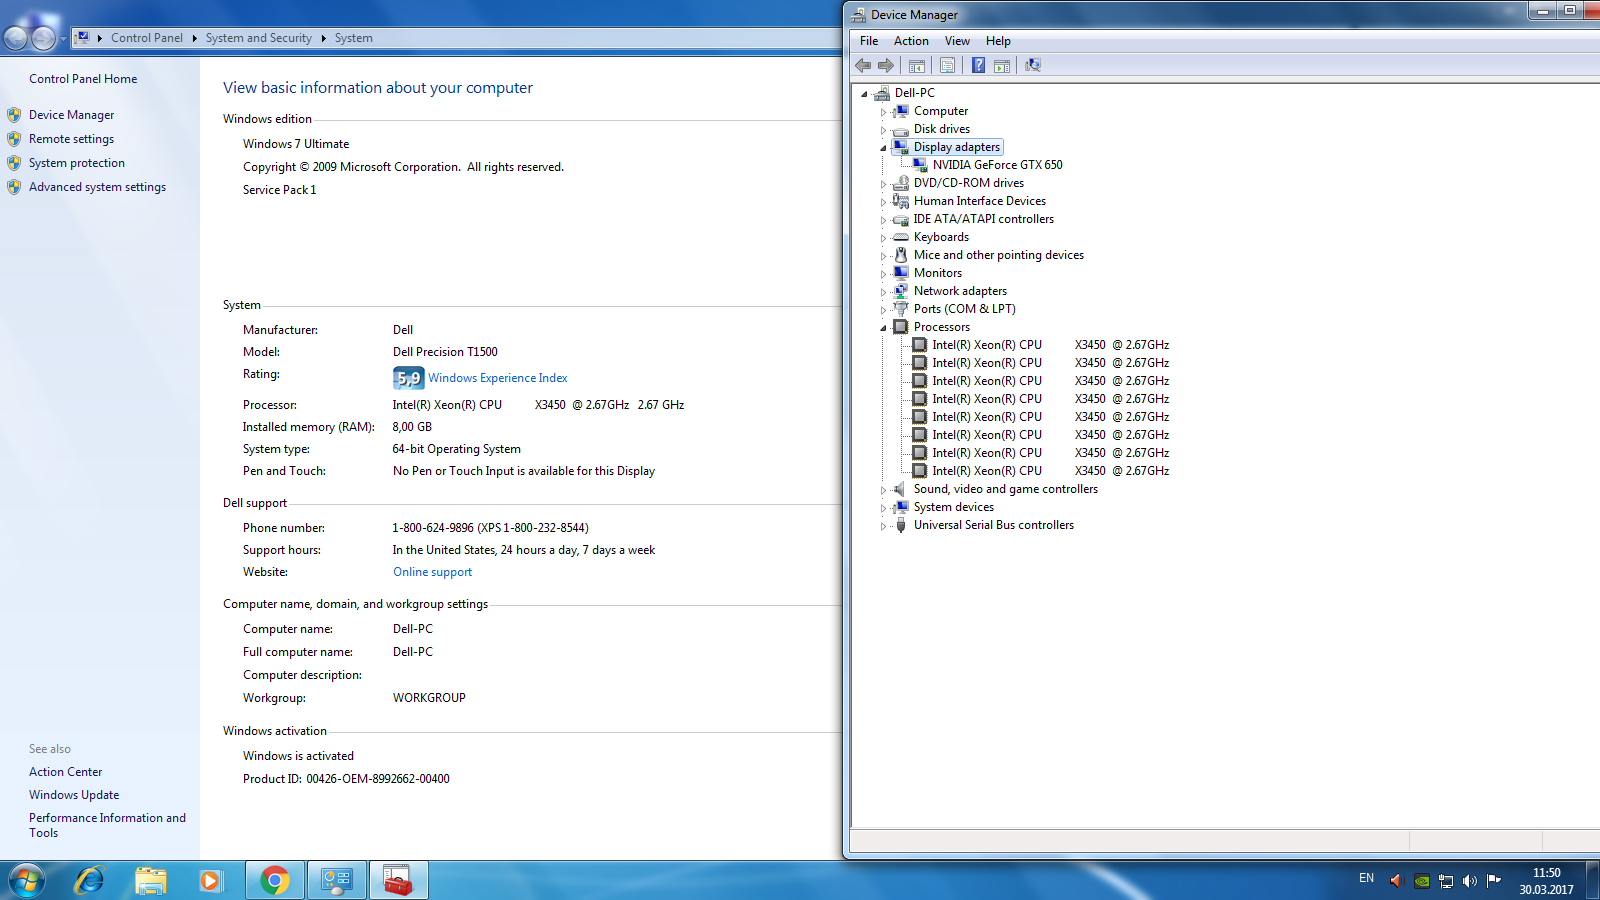Screen dimensions: 1600x900
Task: Open Control Panel Home link
Action: click(x=83, y=79)
